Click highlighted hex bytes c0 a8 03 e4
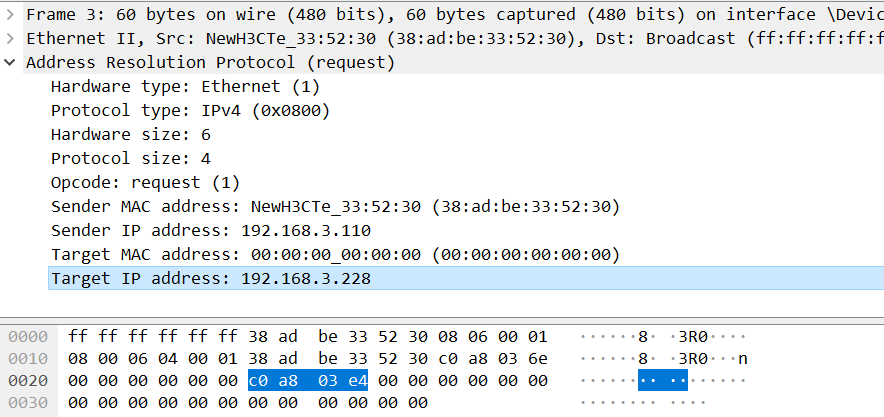This screenshot has width=884, height=417. [308, 381]
